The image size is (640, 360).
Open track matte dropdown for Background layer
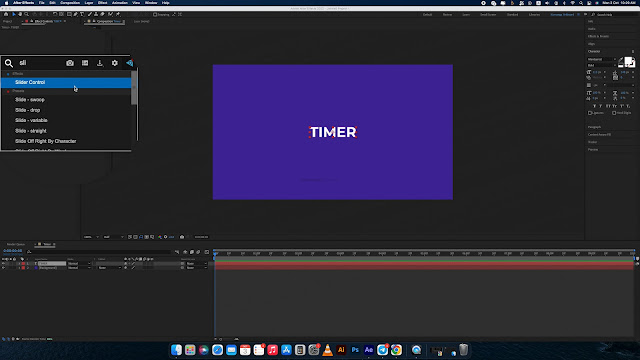point(109,268)
